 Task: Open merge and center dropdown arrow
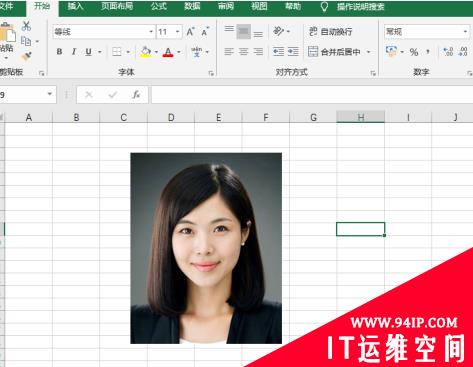pos(368,52)
